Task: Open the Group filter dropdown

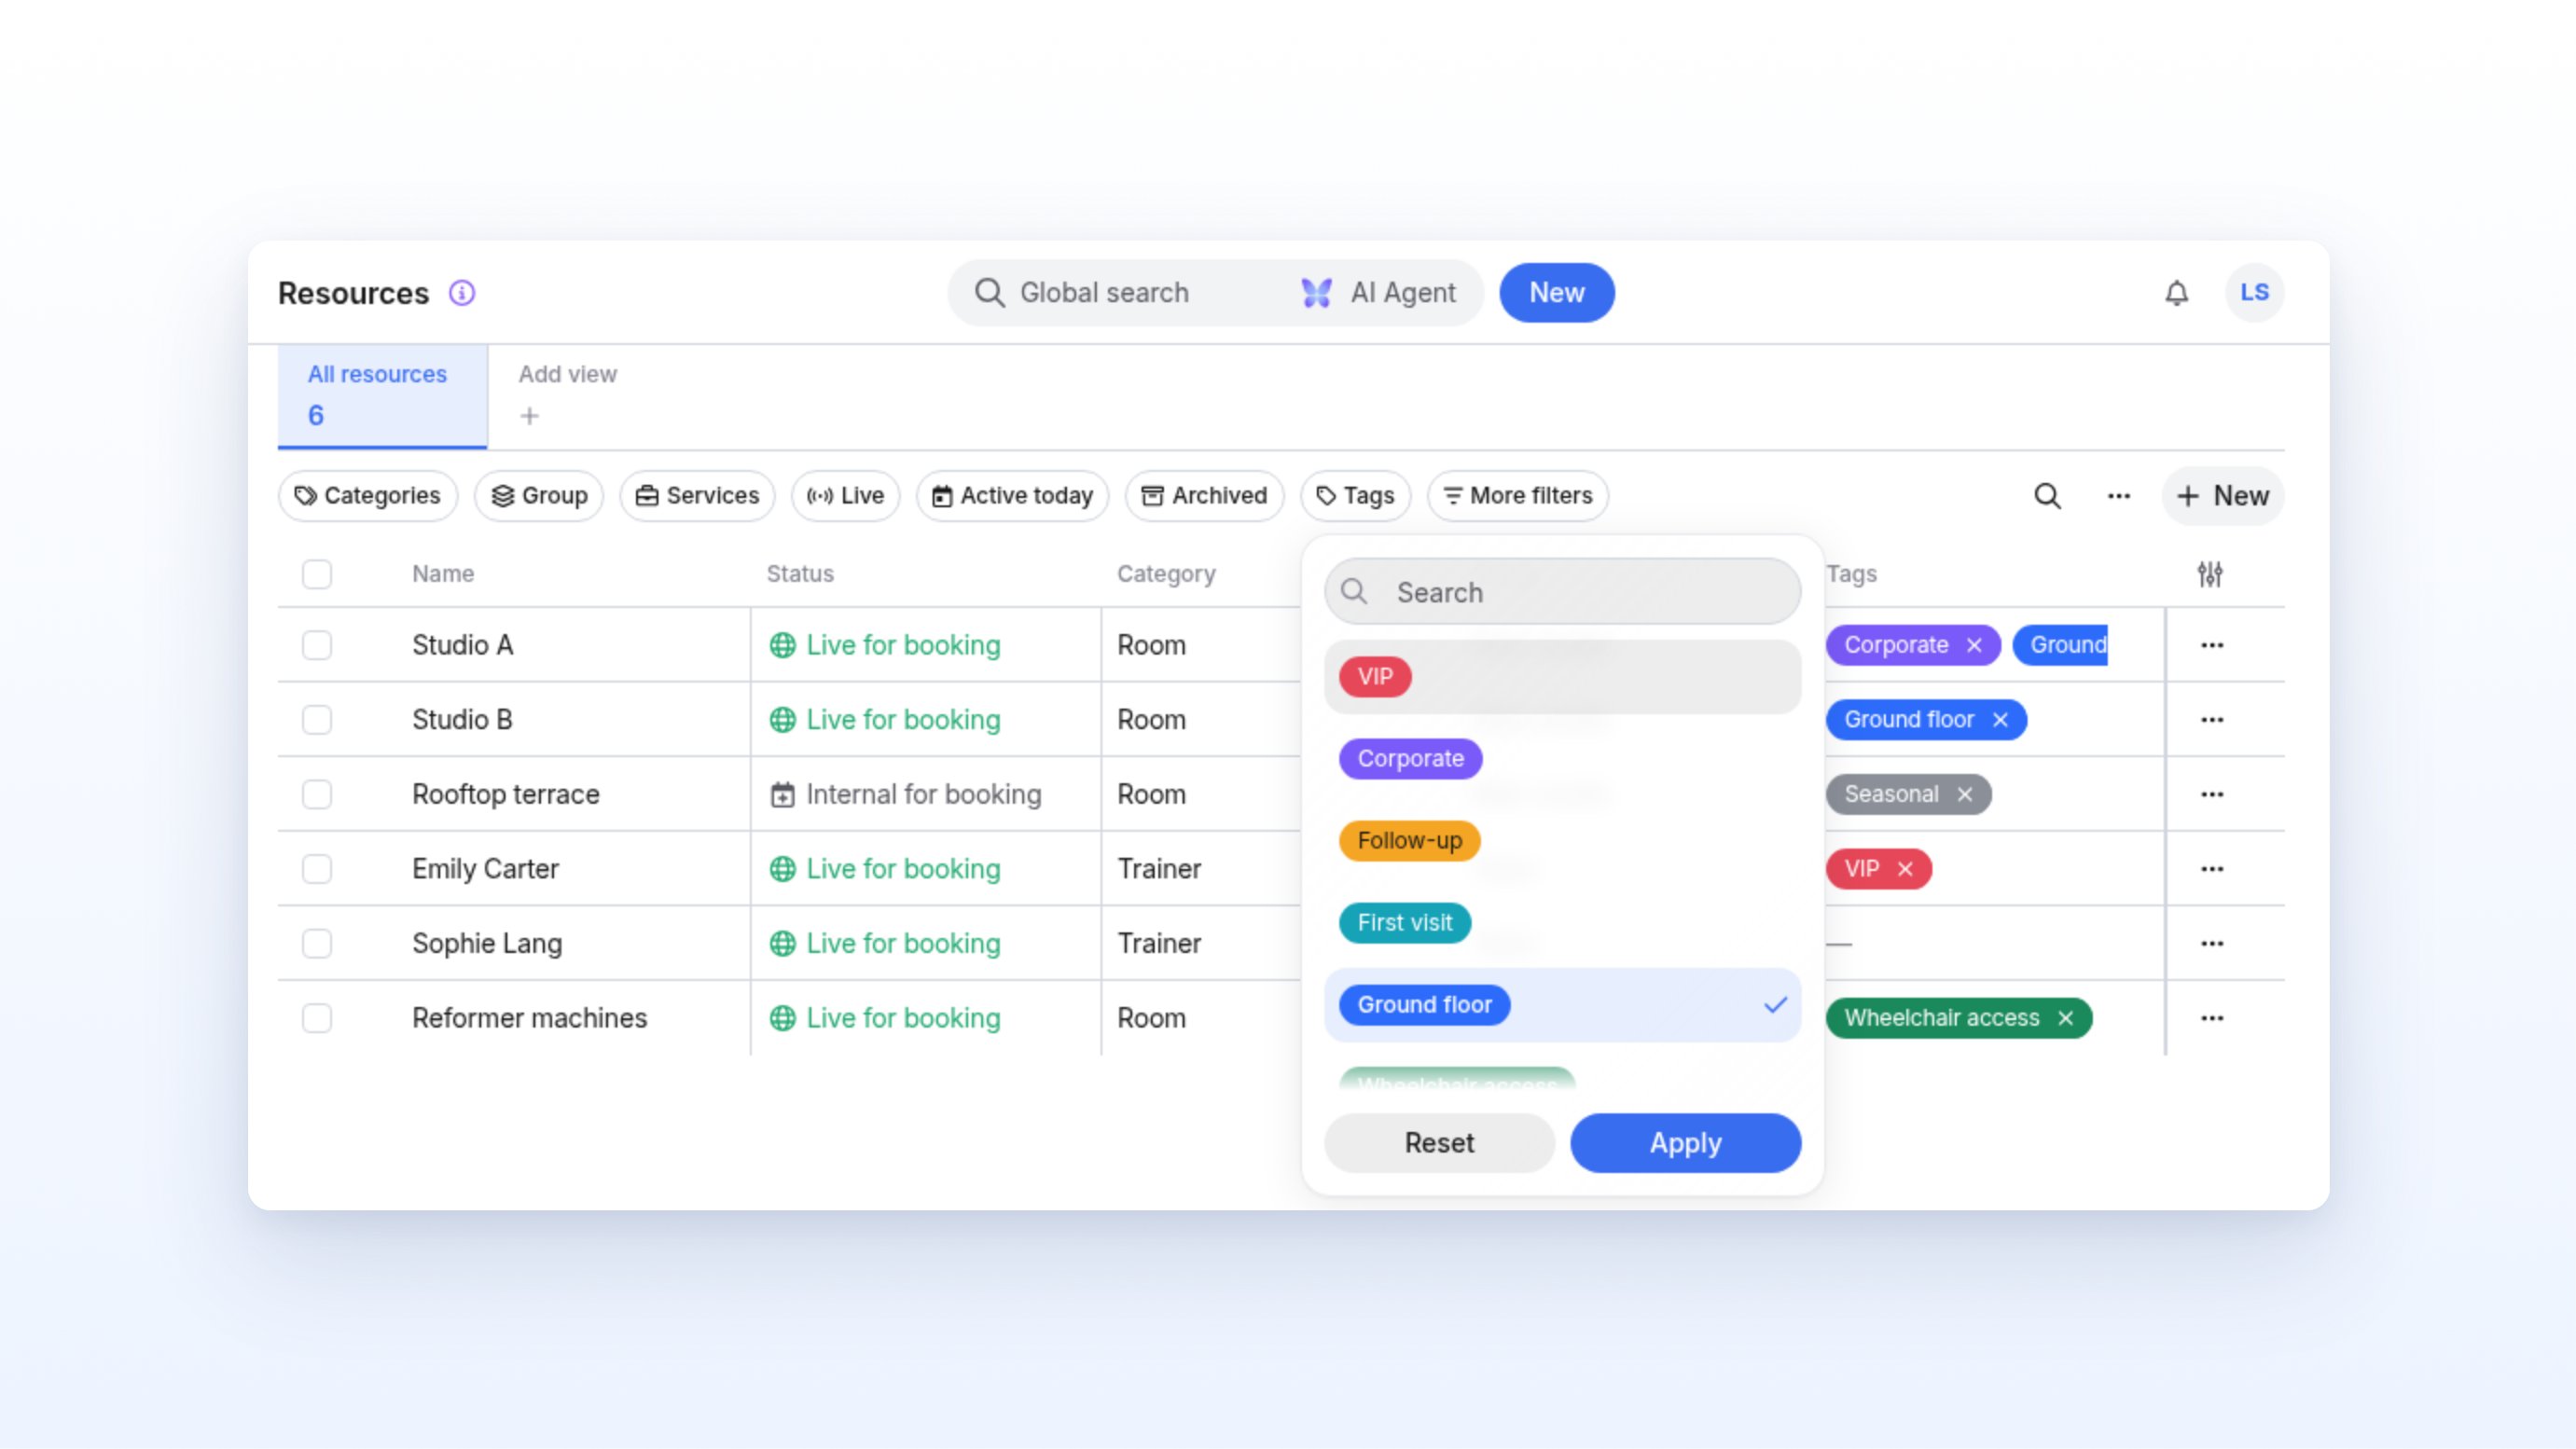Action: pyautogui.click(x=539, y=496)
